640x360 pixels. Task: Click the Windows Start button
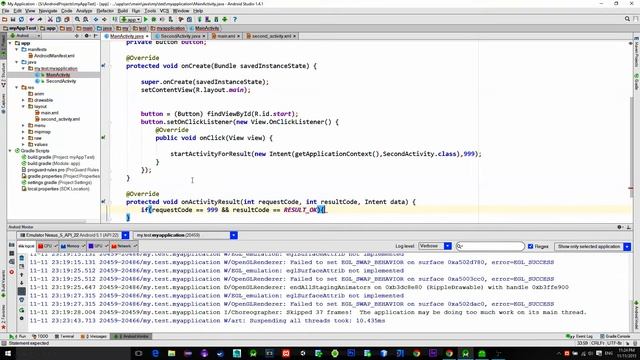coord(7,353)
